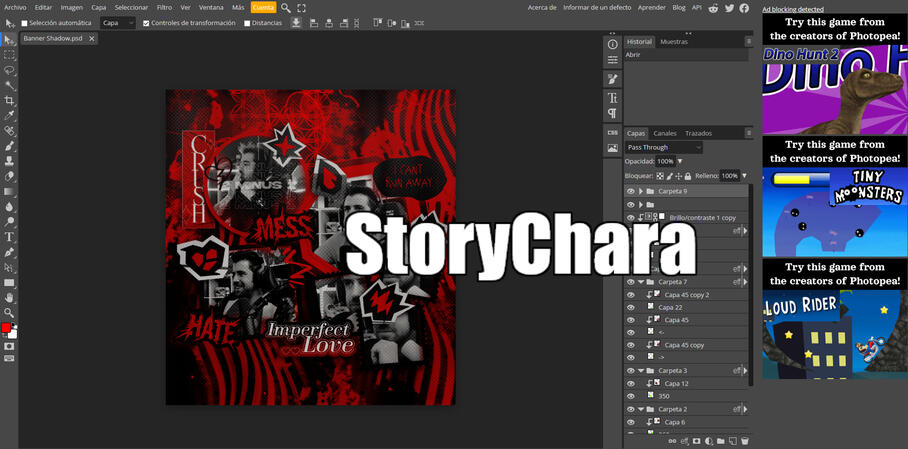
Task: Click the Cuenta button
Action: [263, 7]
